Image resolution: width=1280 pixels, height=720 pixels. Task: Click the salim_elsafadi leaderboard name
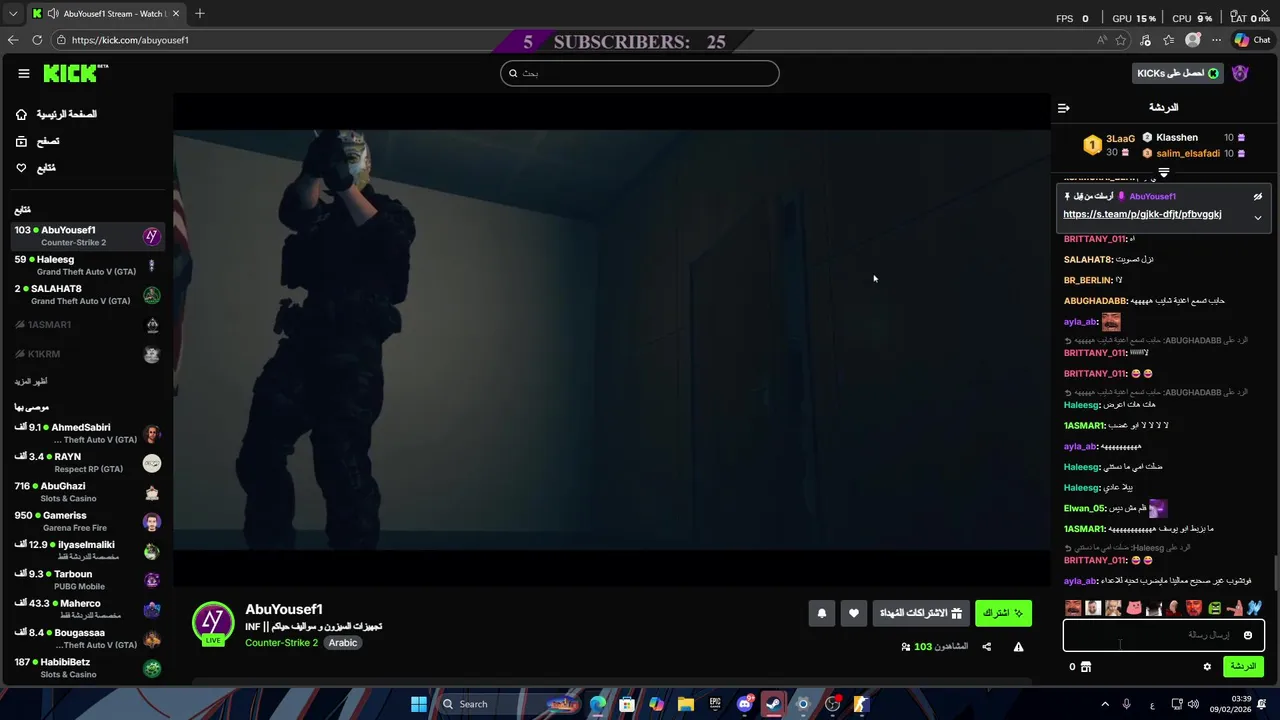(1188, 154)
